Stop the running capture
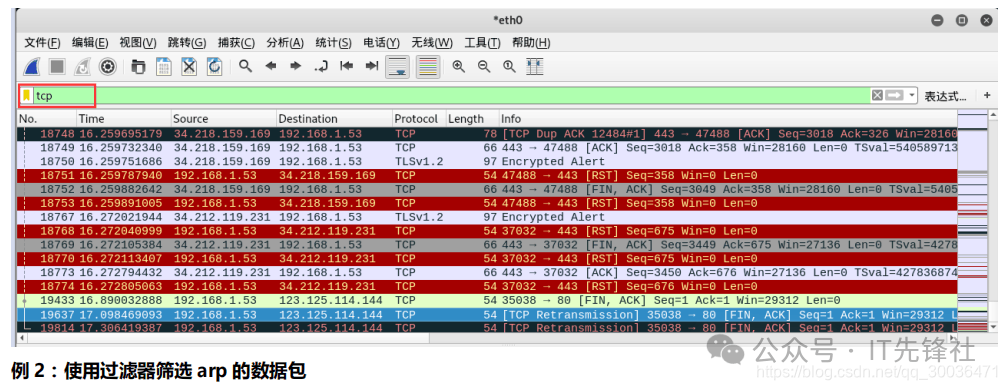The width and height of the screenshot is (1007, 390). pos(57,66)
